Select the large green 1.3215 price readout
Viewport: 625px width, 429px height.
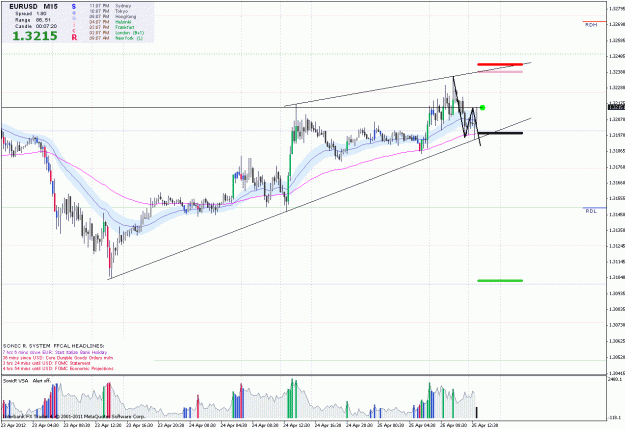[35, 36]
